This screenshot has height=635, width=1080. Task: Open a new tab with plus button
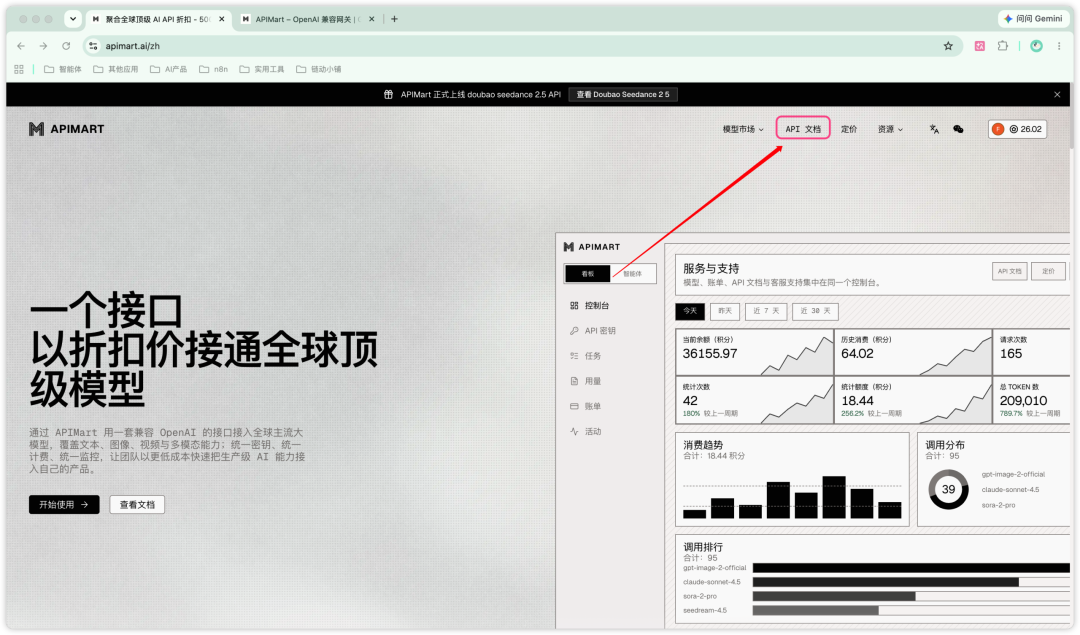pos(394,19)
